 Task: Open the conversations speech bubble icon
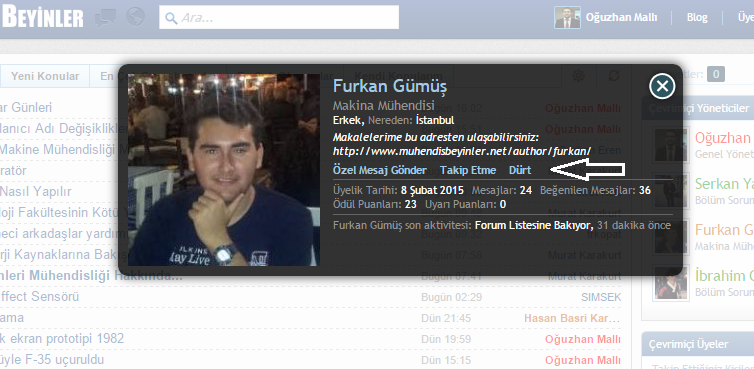point(105,18)
